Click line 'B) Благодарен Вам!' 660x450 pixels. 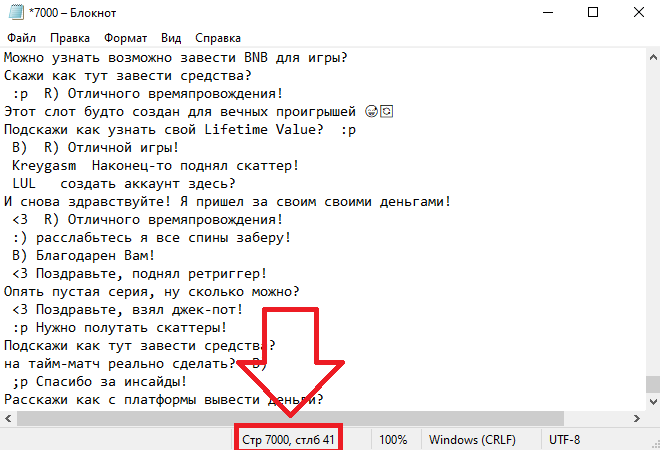(83, 256)
